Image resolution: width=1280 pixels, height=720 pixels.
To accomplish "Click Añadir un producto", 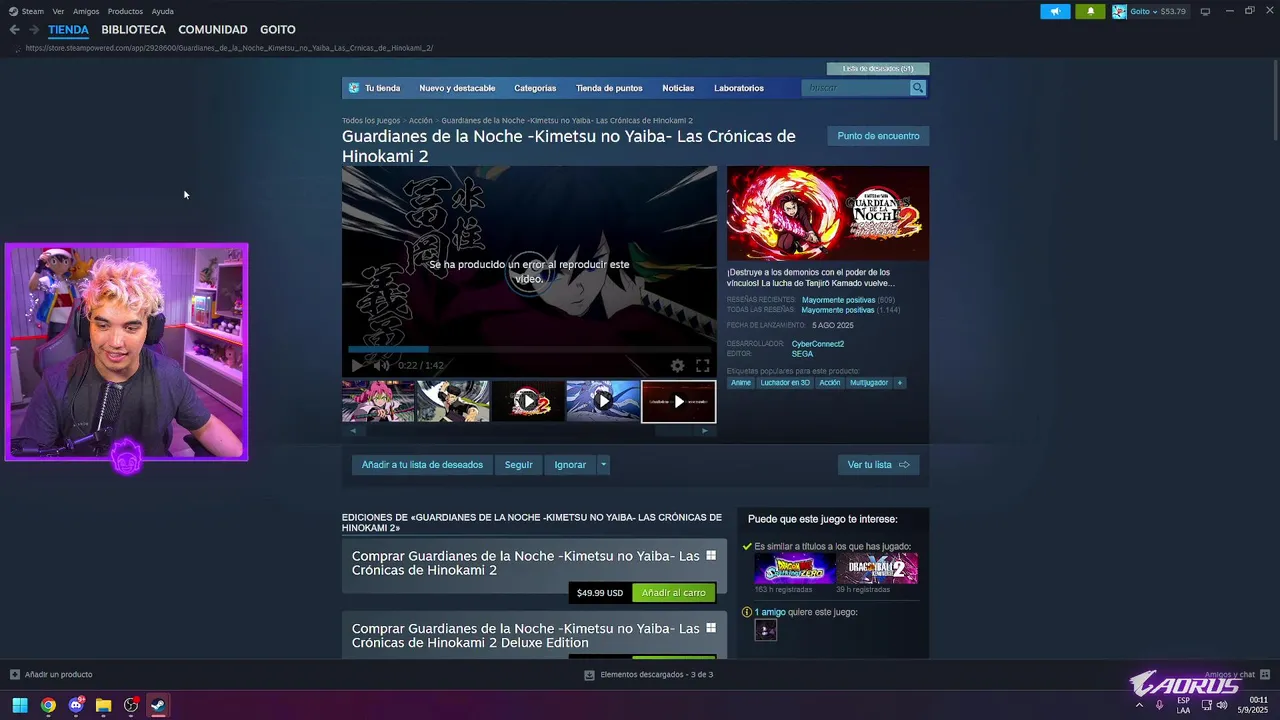I will pyautogui.click(x=51, y=675).
